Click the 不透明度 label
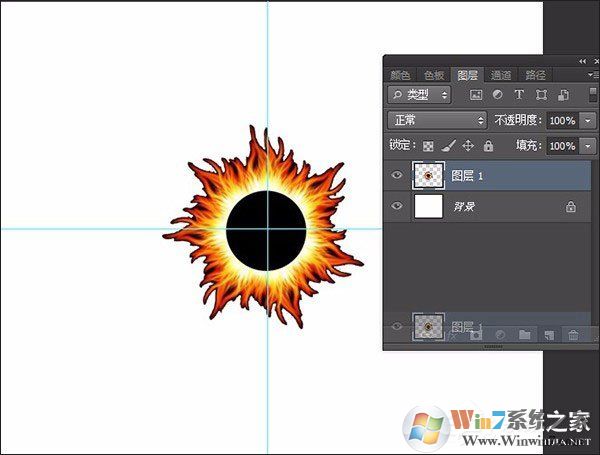 coord(518,121)
